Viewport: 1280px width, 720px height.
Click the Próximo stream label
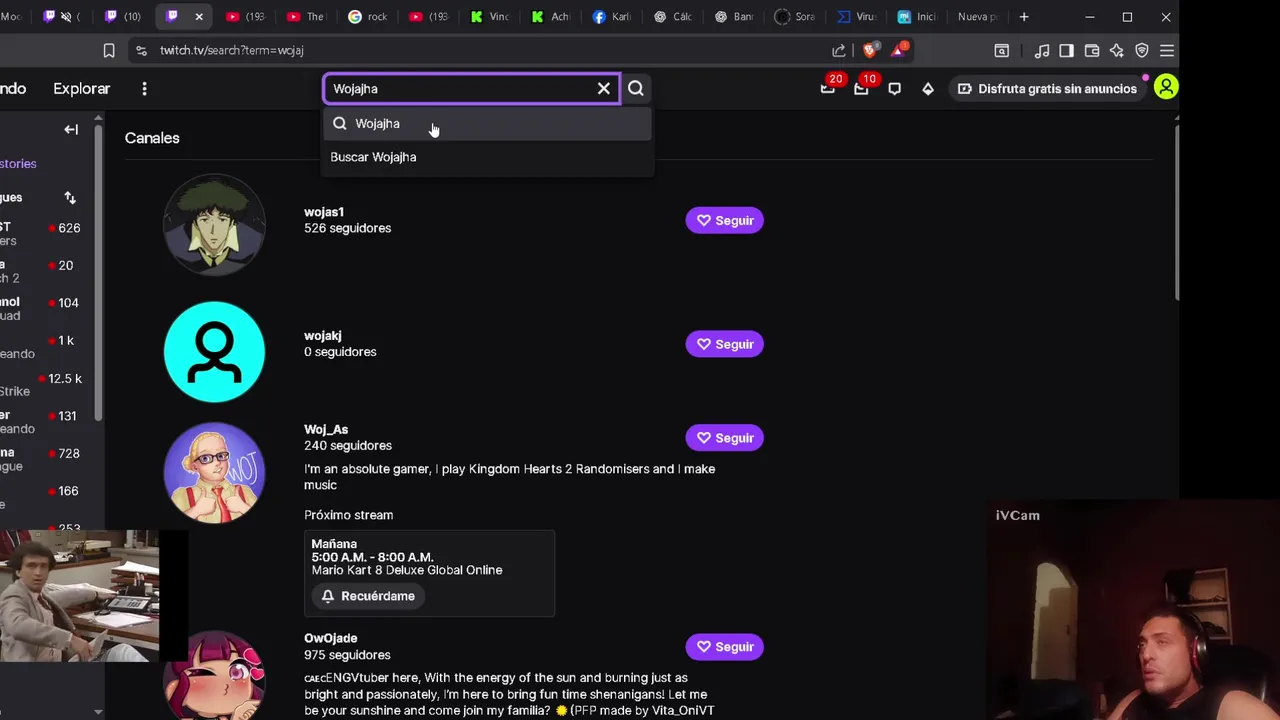coord(348,515)
